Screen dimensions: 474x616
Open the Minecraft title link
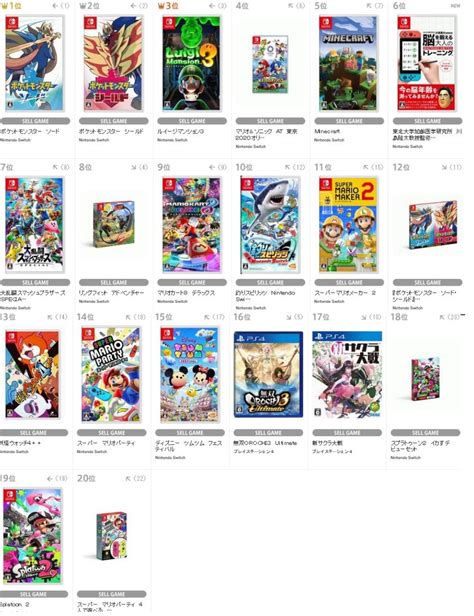327,131
